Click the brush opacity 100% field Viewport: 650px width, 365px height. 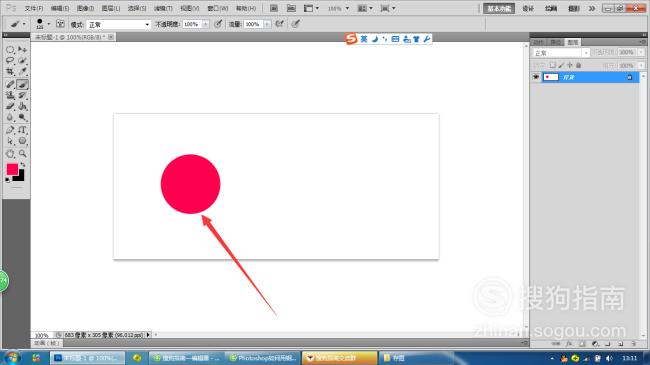click(x=192, y=24)
